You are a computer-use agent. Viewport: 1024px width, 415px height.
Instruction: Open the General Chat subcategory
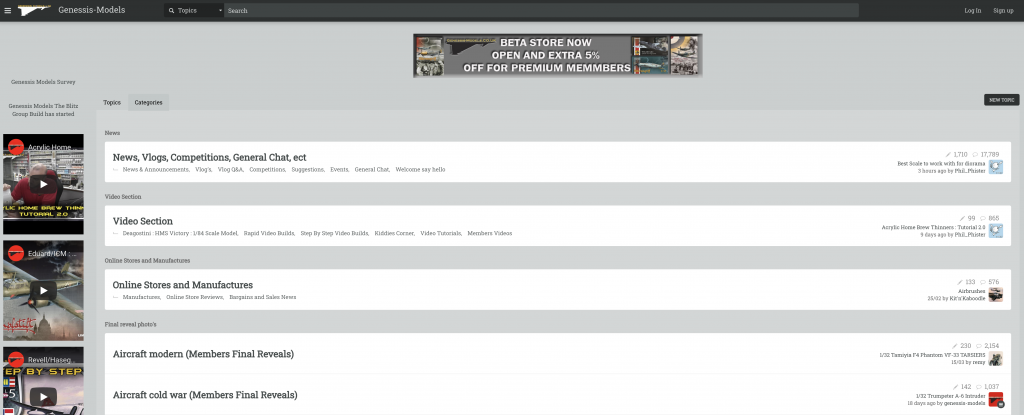pos(372,169)
